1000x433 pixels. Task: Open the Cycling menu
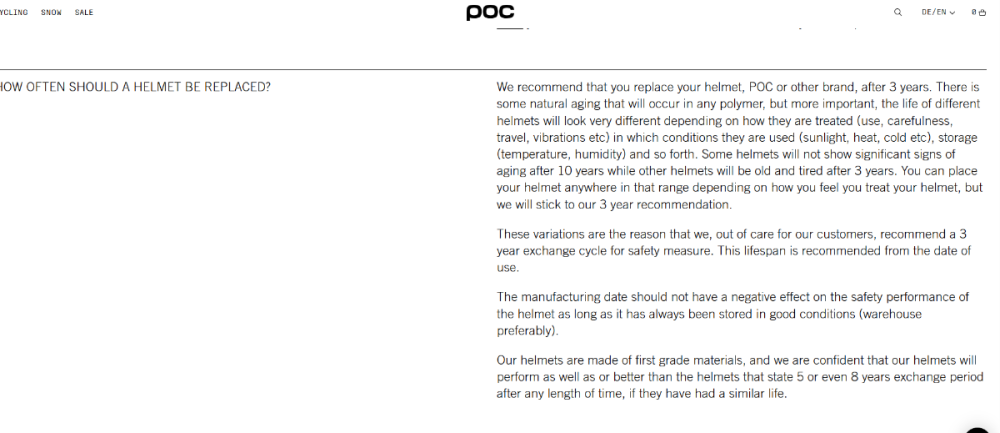14,12
